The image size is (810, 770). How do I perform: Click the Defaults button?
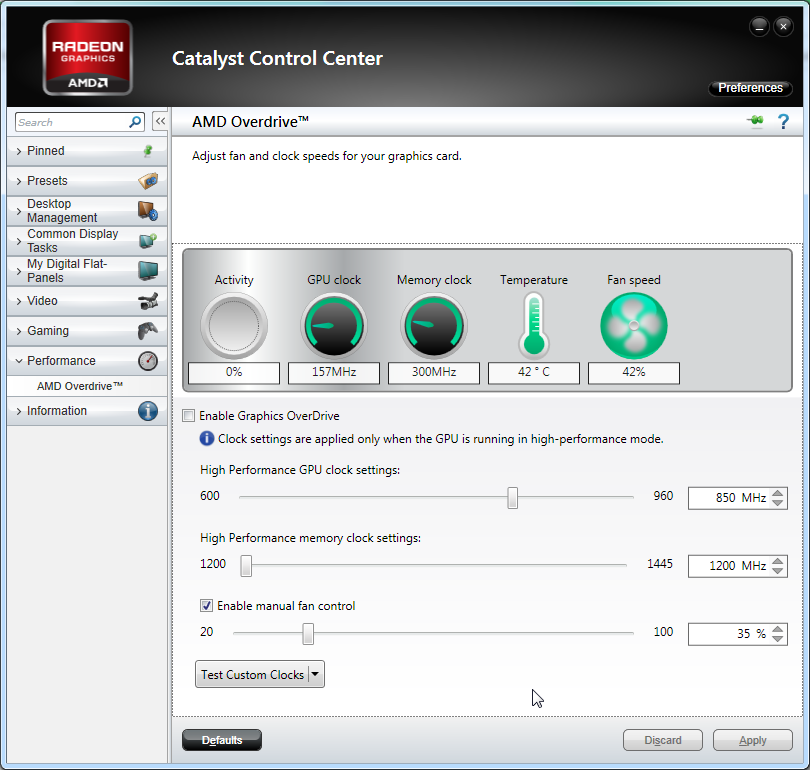[222, 740]
